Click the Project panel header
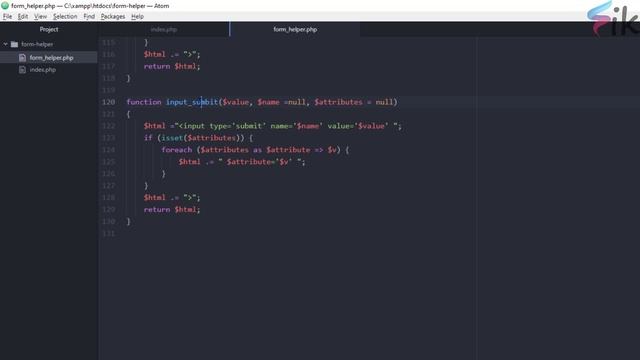The width and height of the screenshot is (640, 360). click(49, 29)
